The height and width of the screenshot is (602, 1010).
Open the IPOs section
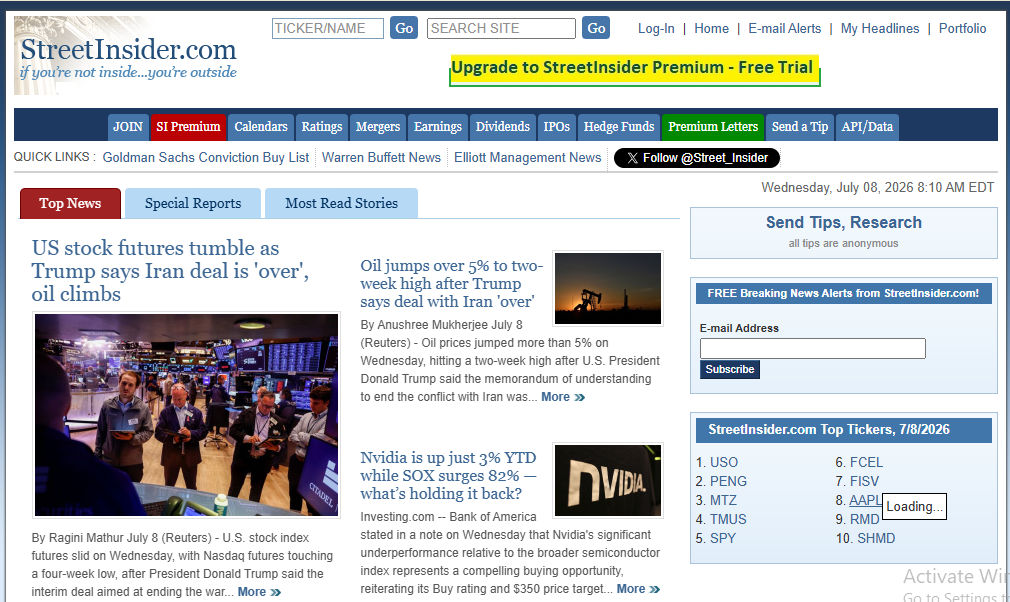tap(557, 127)
